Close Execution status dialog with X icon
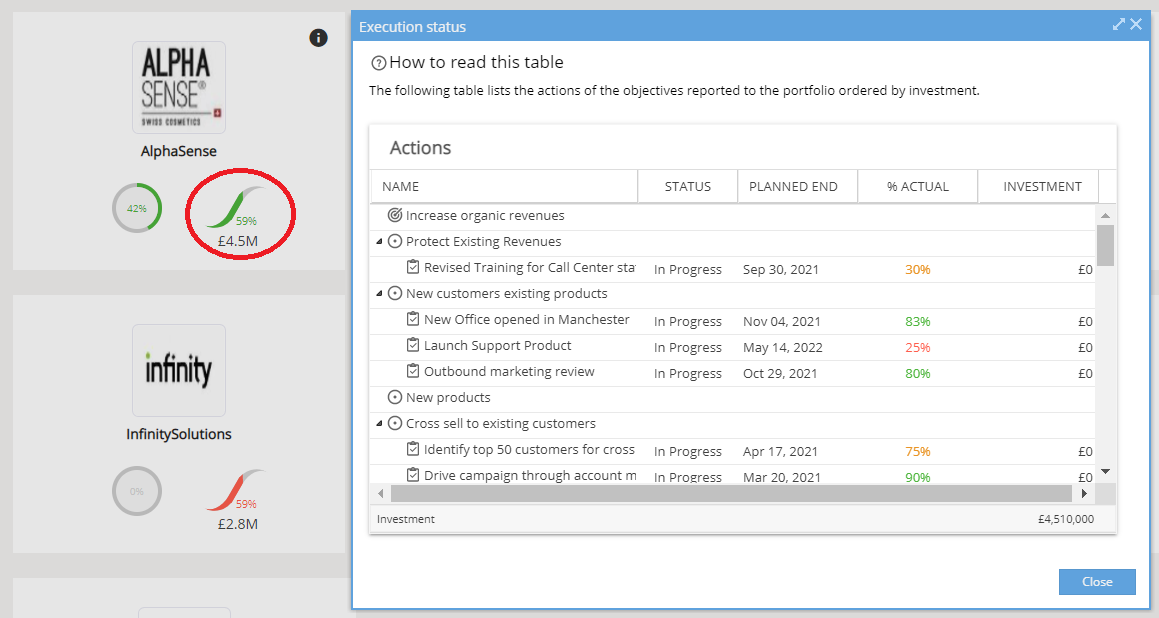The width and height of the screenshot is (1159, 618). (1136, 24)
